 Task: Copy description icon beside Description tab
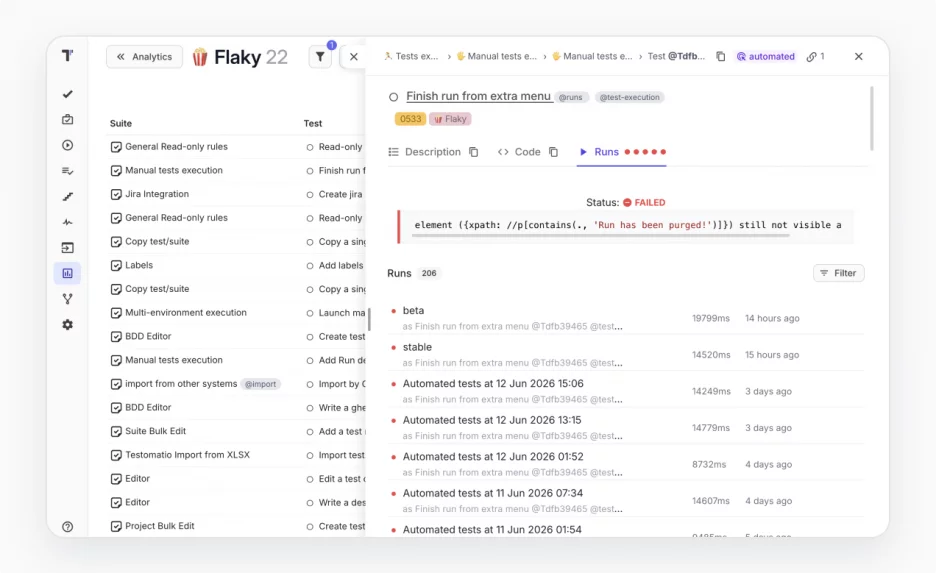click(473, 152)
